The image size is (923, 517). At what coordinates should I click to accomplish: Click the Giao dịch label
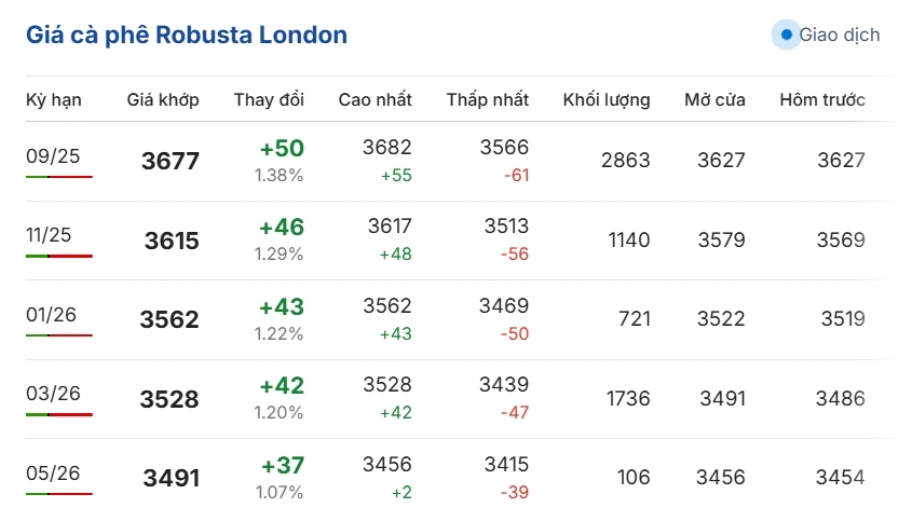839,35
